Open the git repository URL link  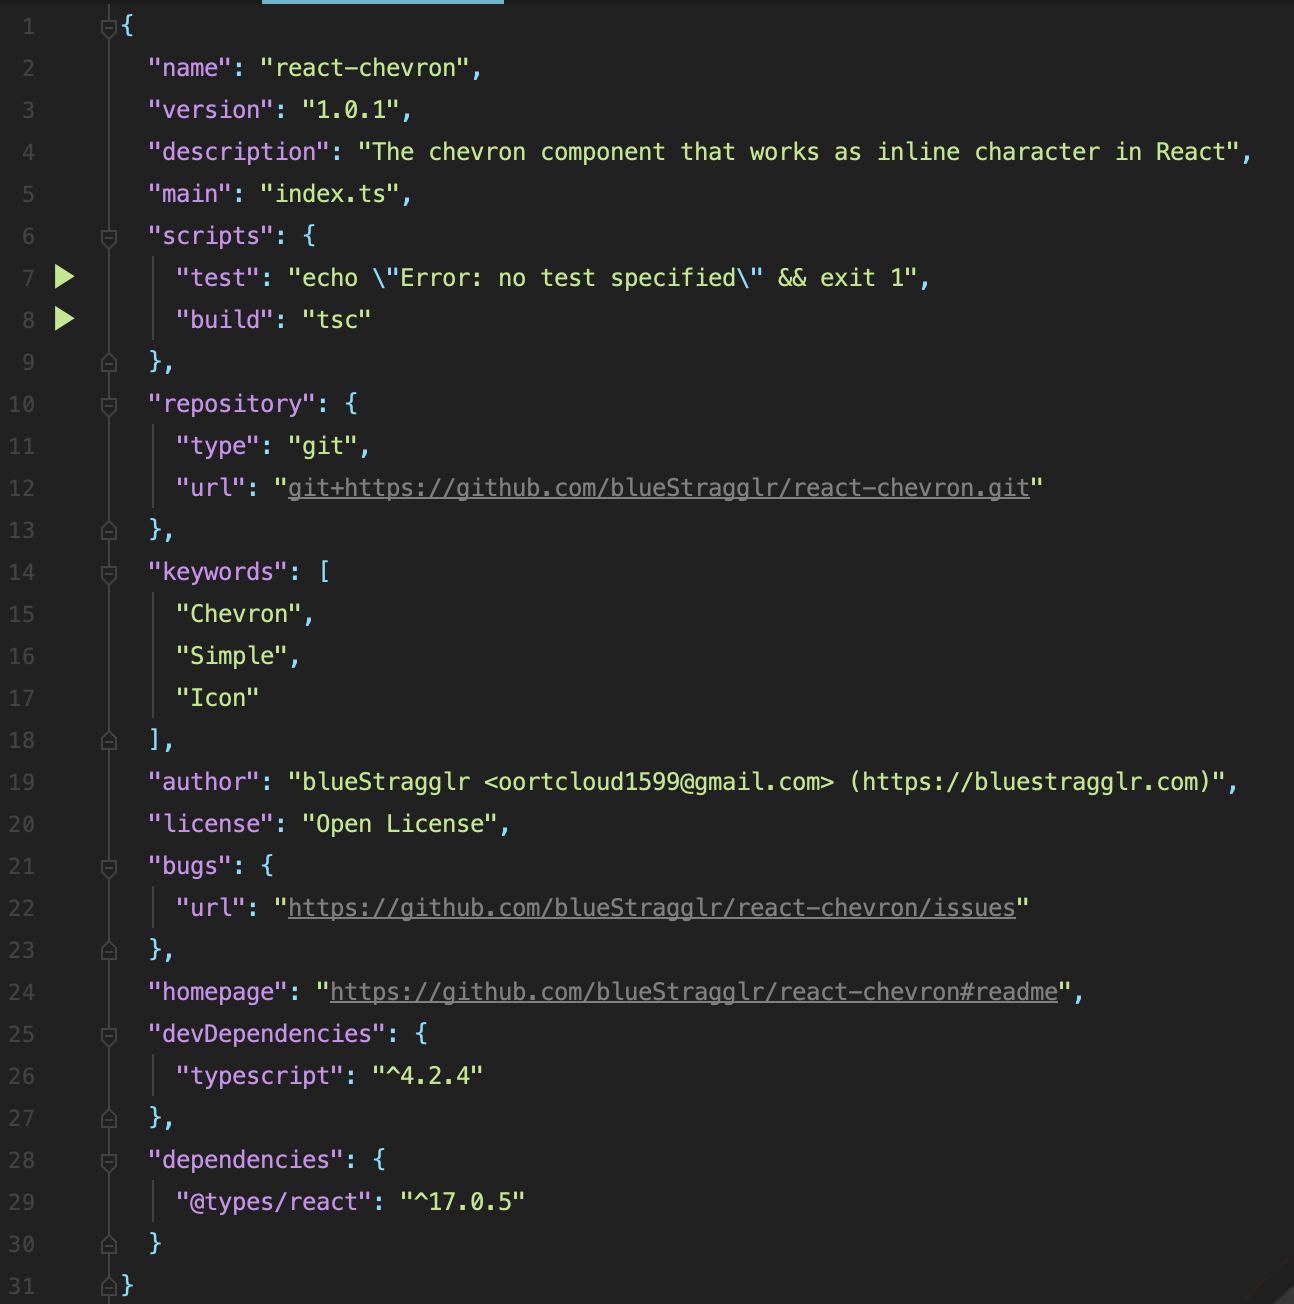point(658,488)
